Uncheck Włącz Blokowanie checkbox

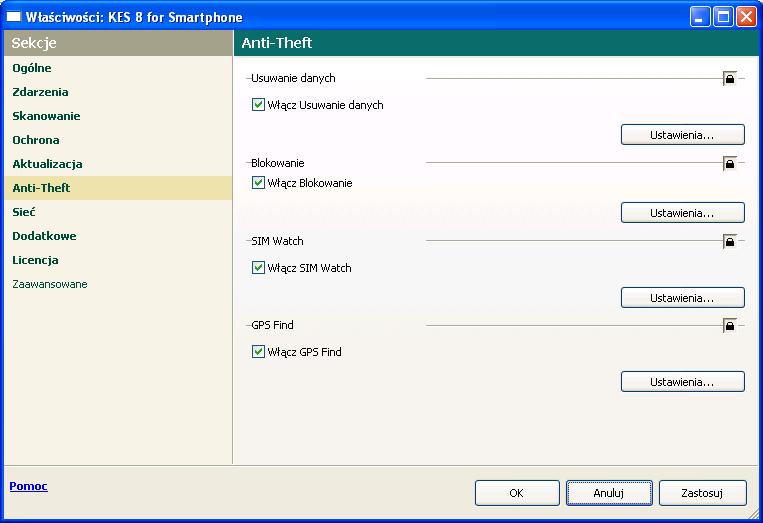[x=258, y=183]
